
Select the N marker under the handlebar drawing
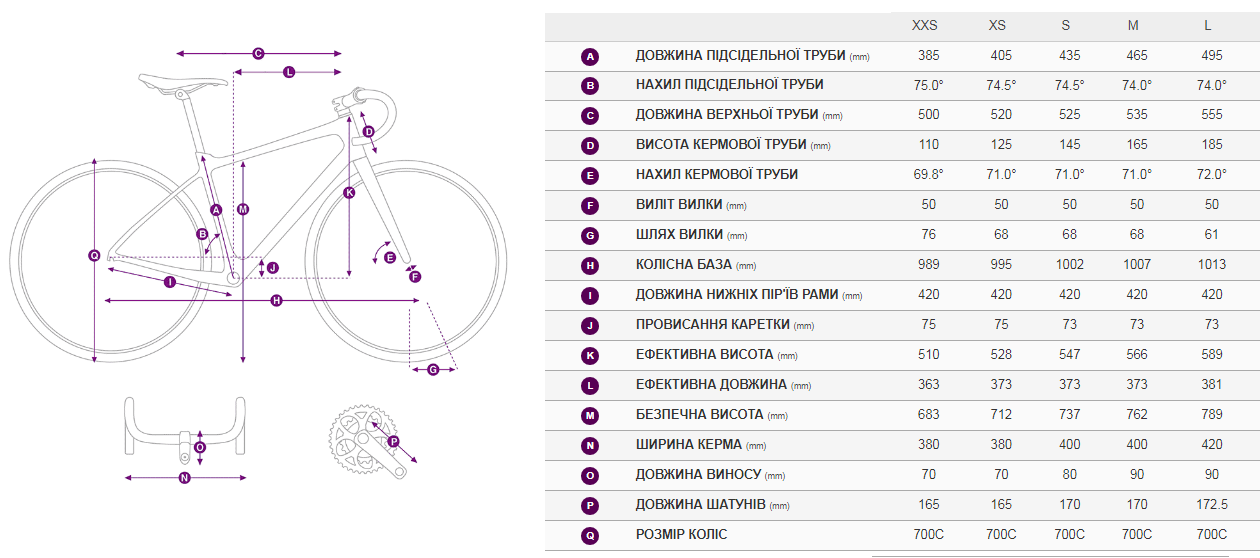click(x=184, y=478)
